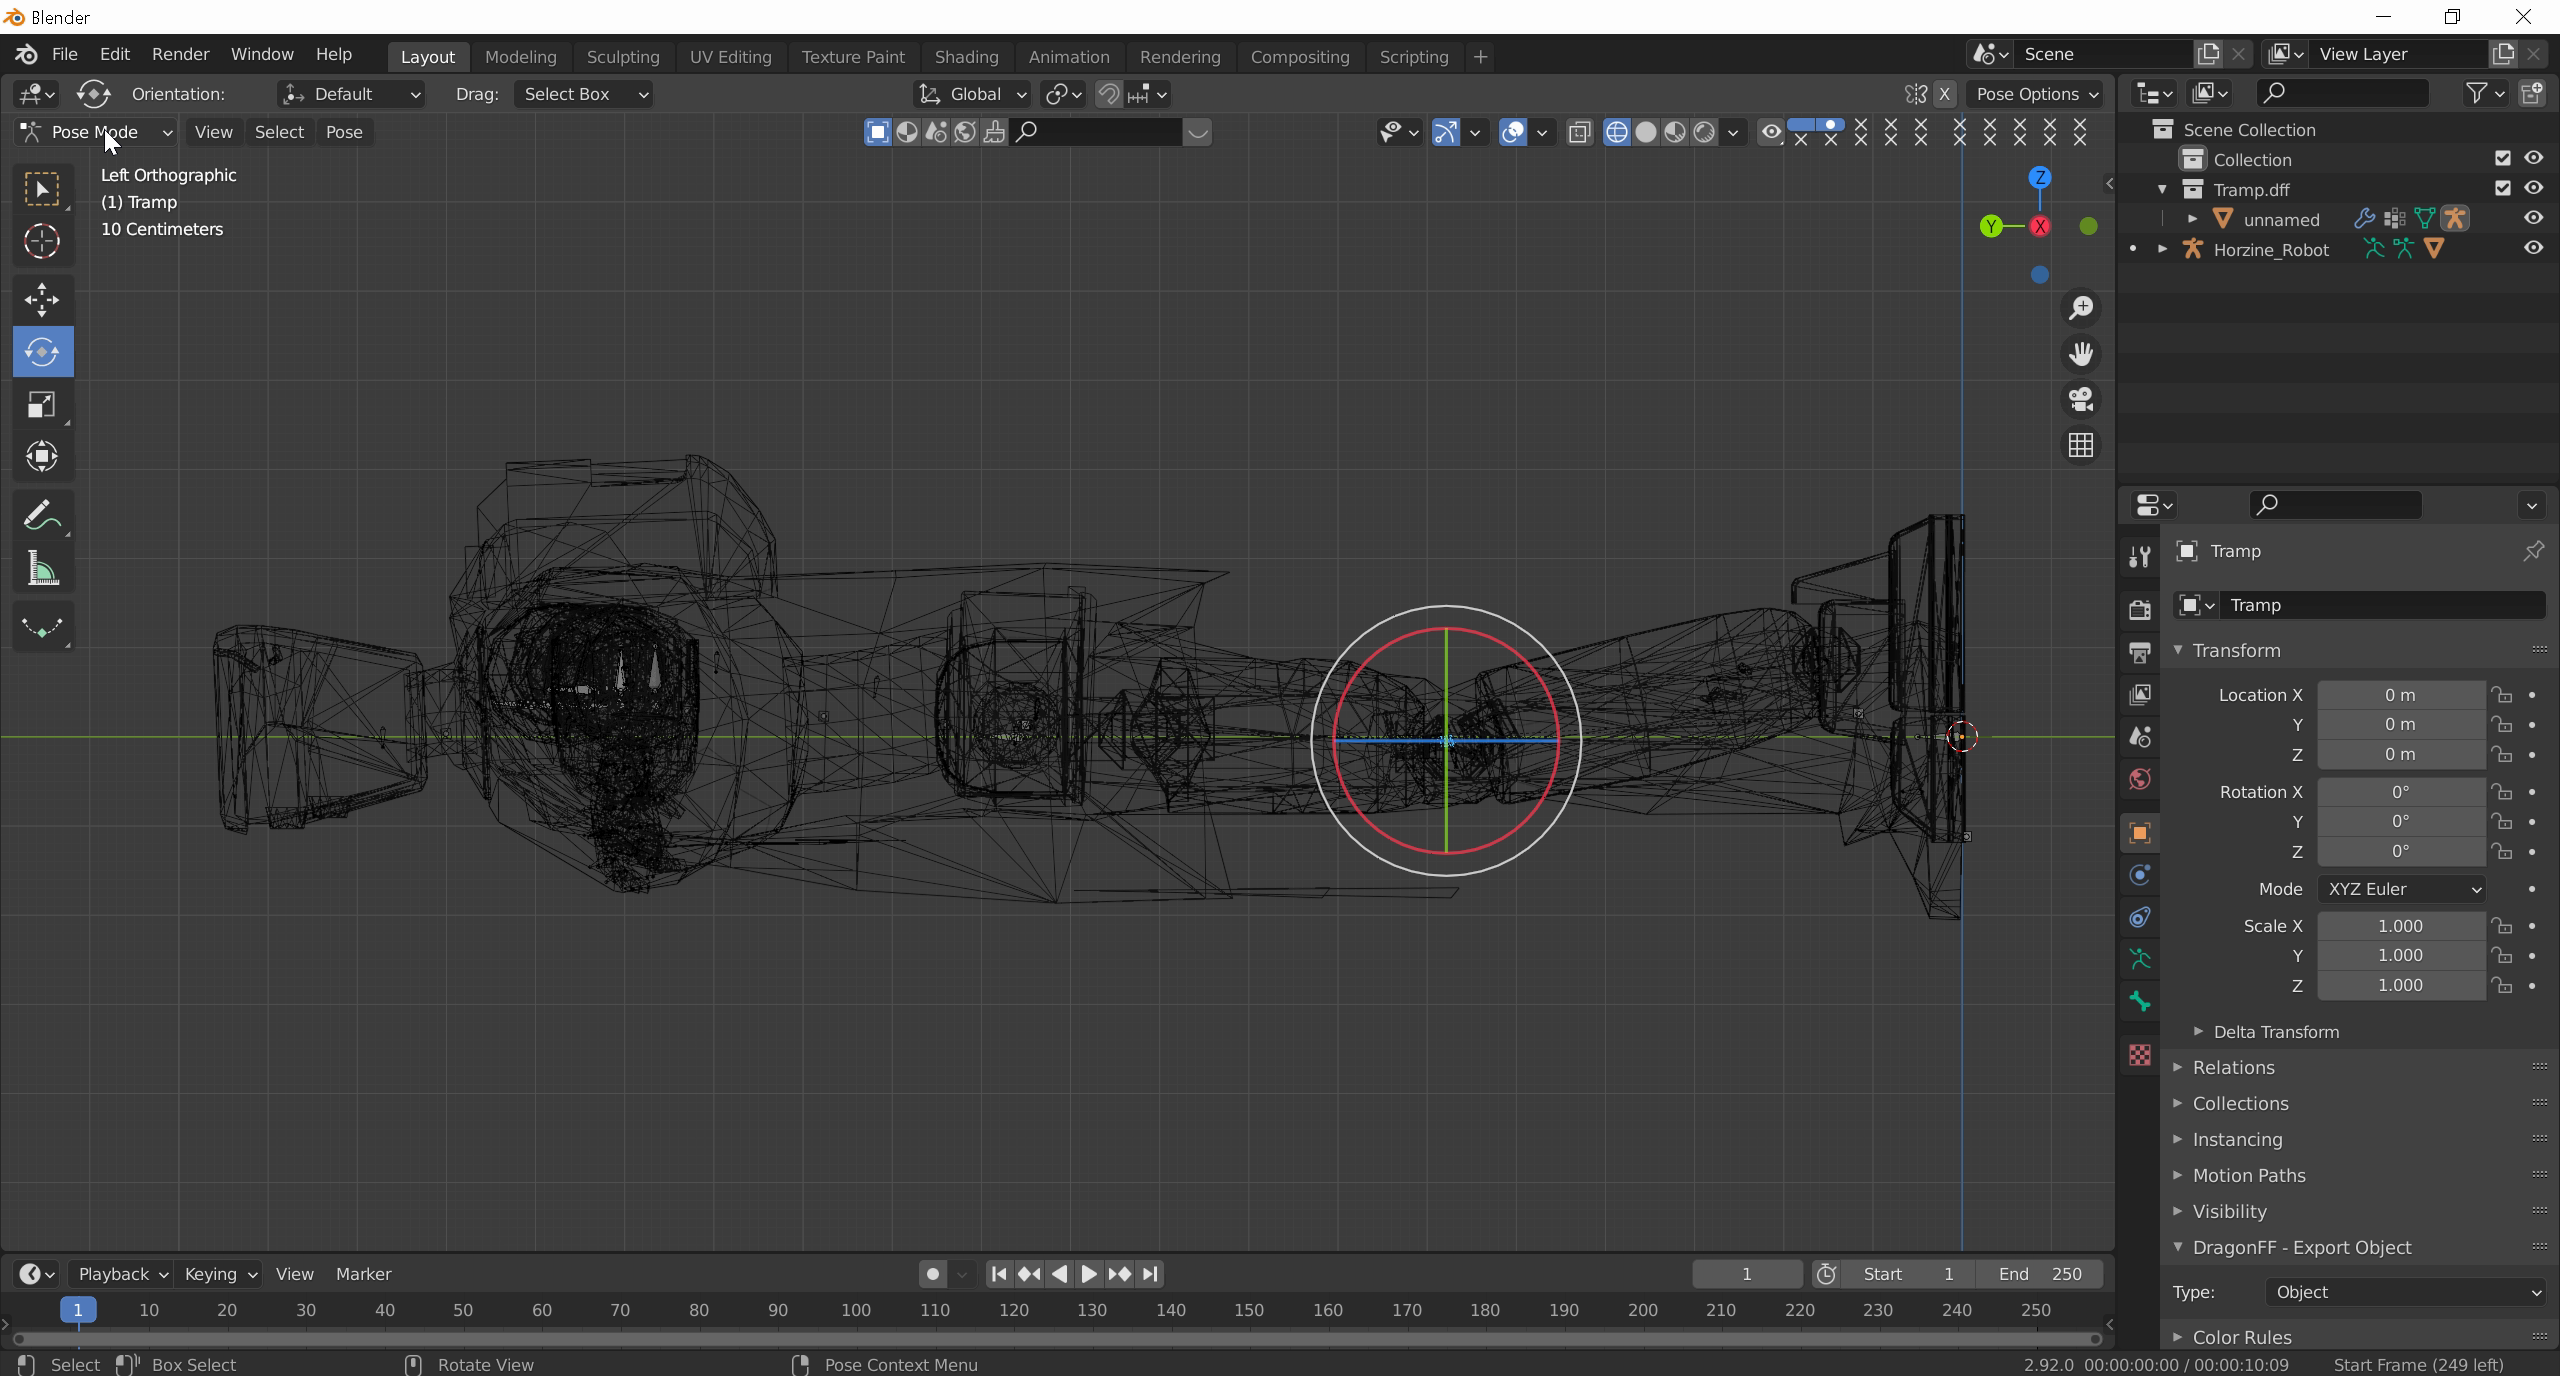Switch to the Sculpting workspace tab
Viewport: 2560px width, 1376px height.
tap(622, 57)
